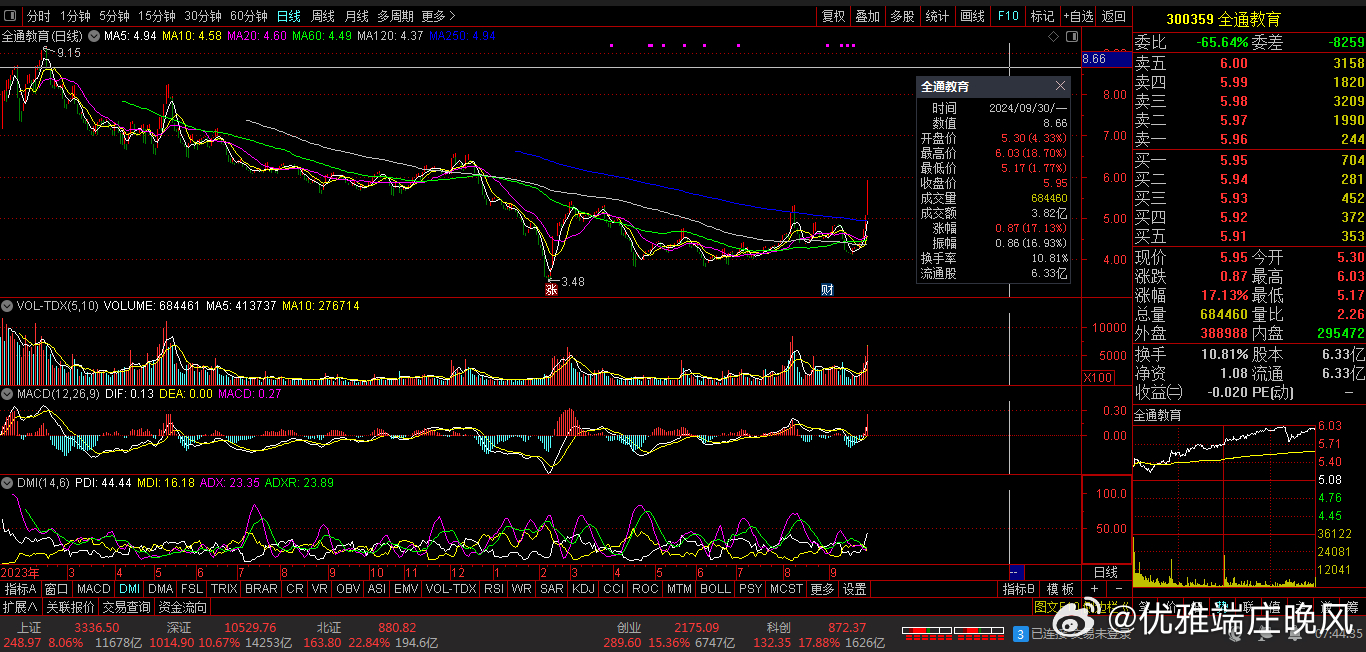Expand the 更多 periods menu

[438, 16]
